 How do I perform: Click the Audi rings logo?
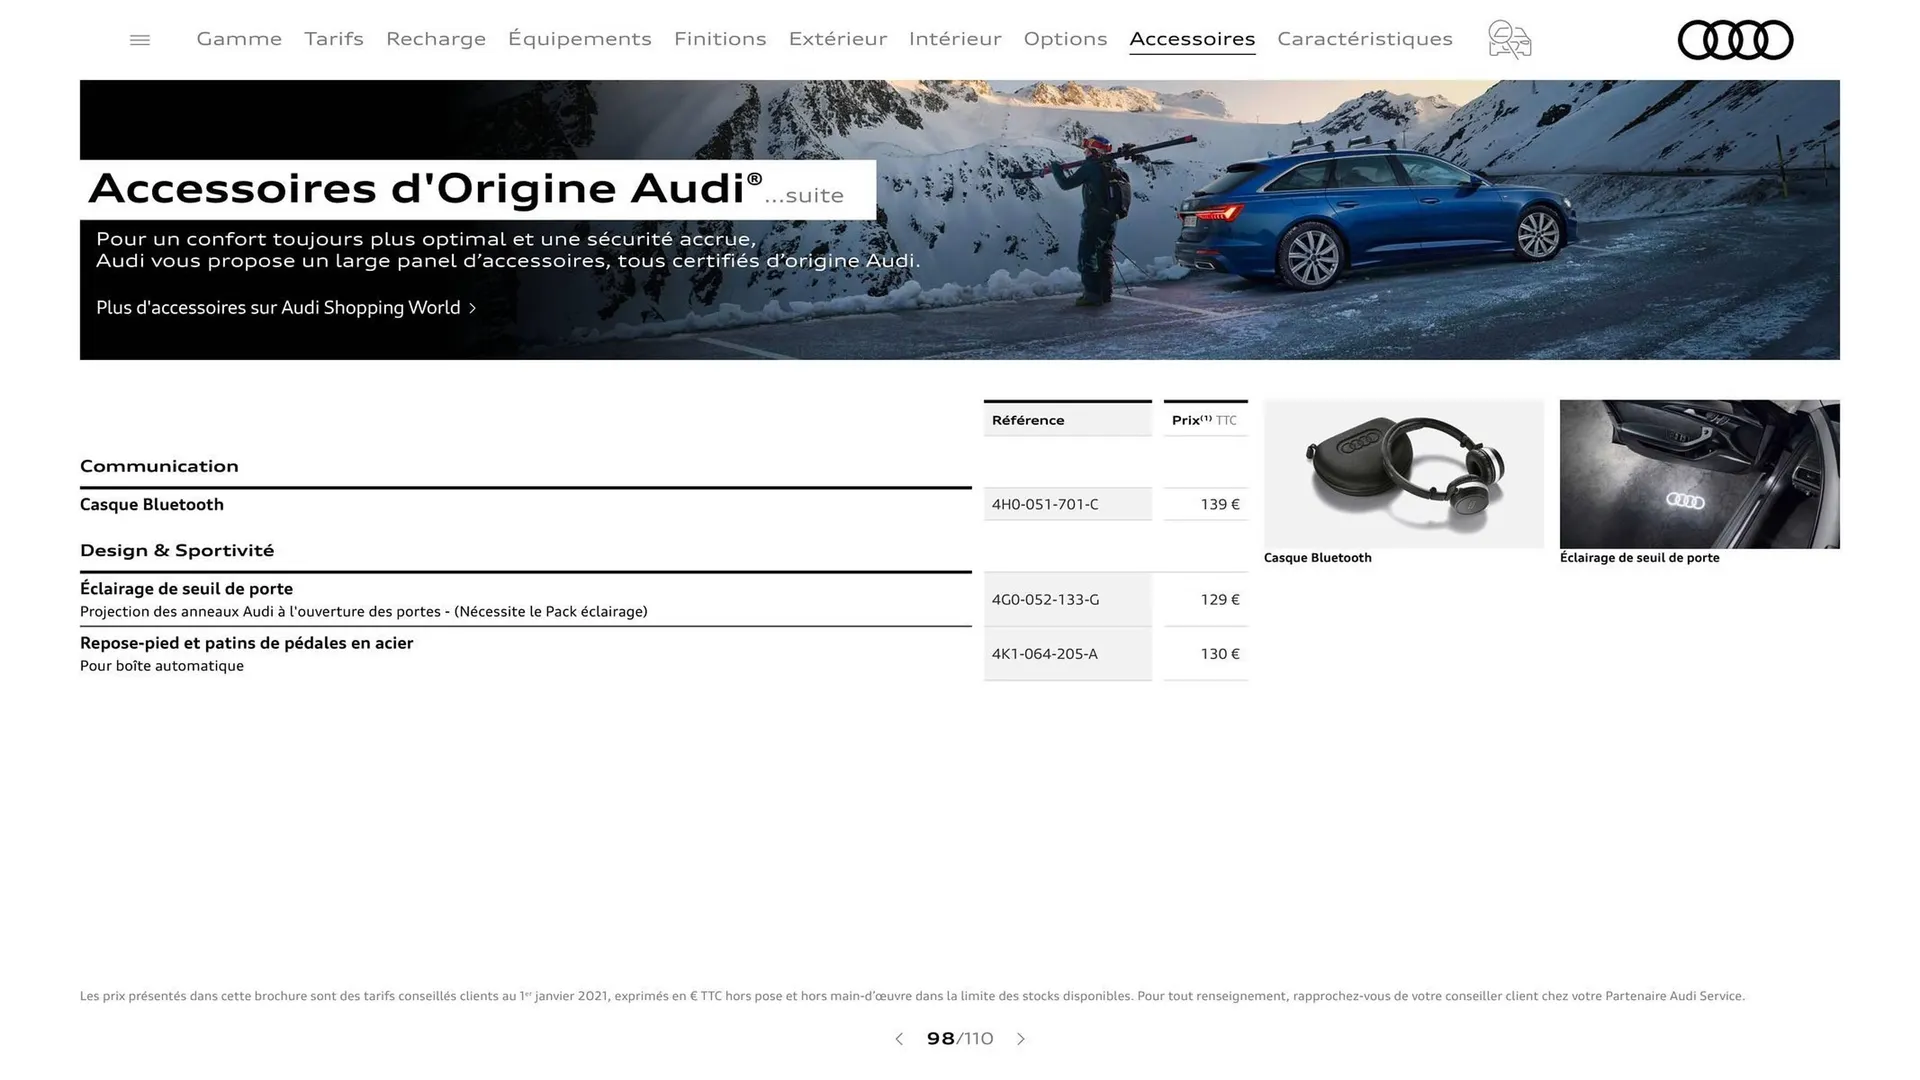click(1735, 40)
